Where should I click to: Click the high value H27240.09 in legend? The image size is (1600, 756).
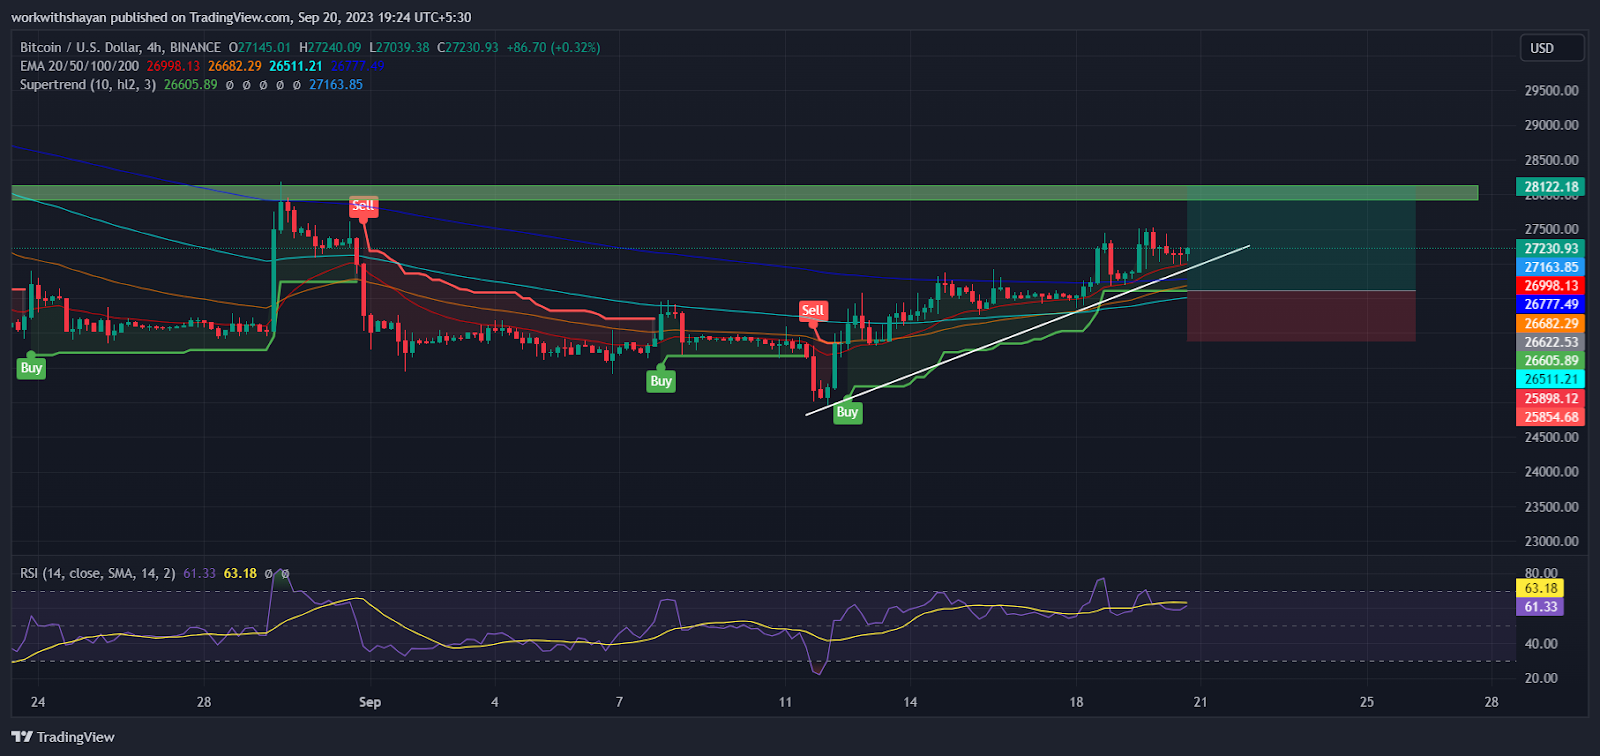[330, 47]
